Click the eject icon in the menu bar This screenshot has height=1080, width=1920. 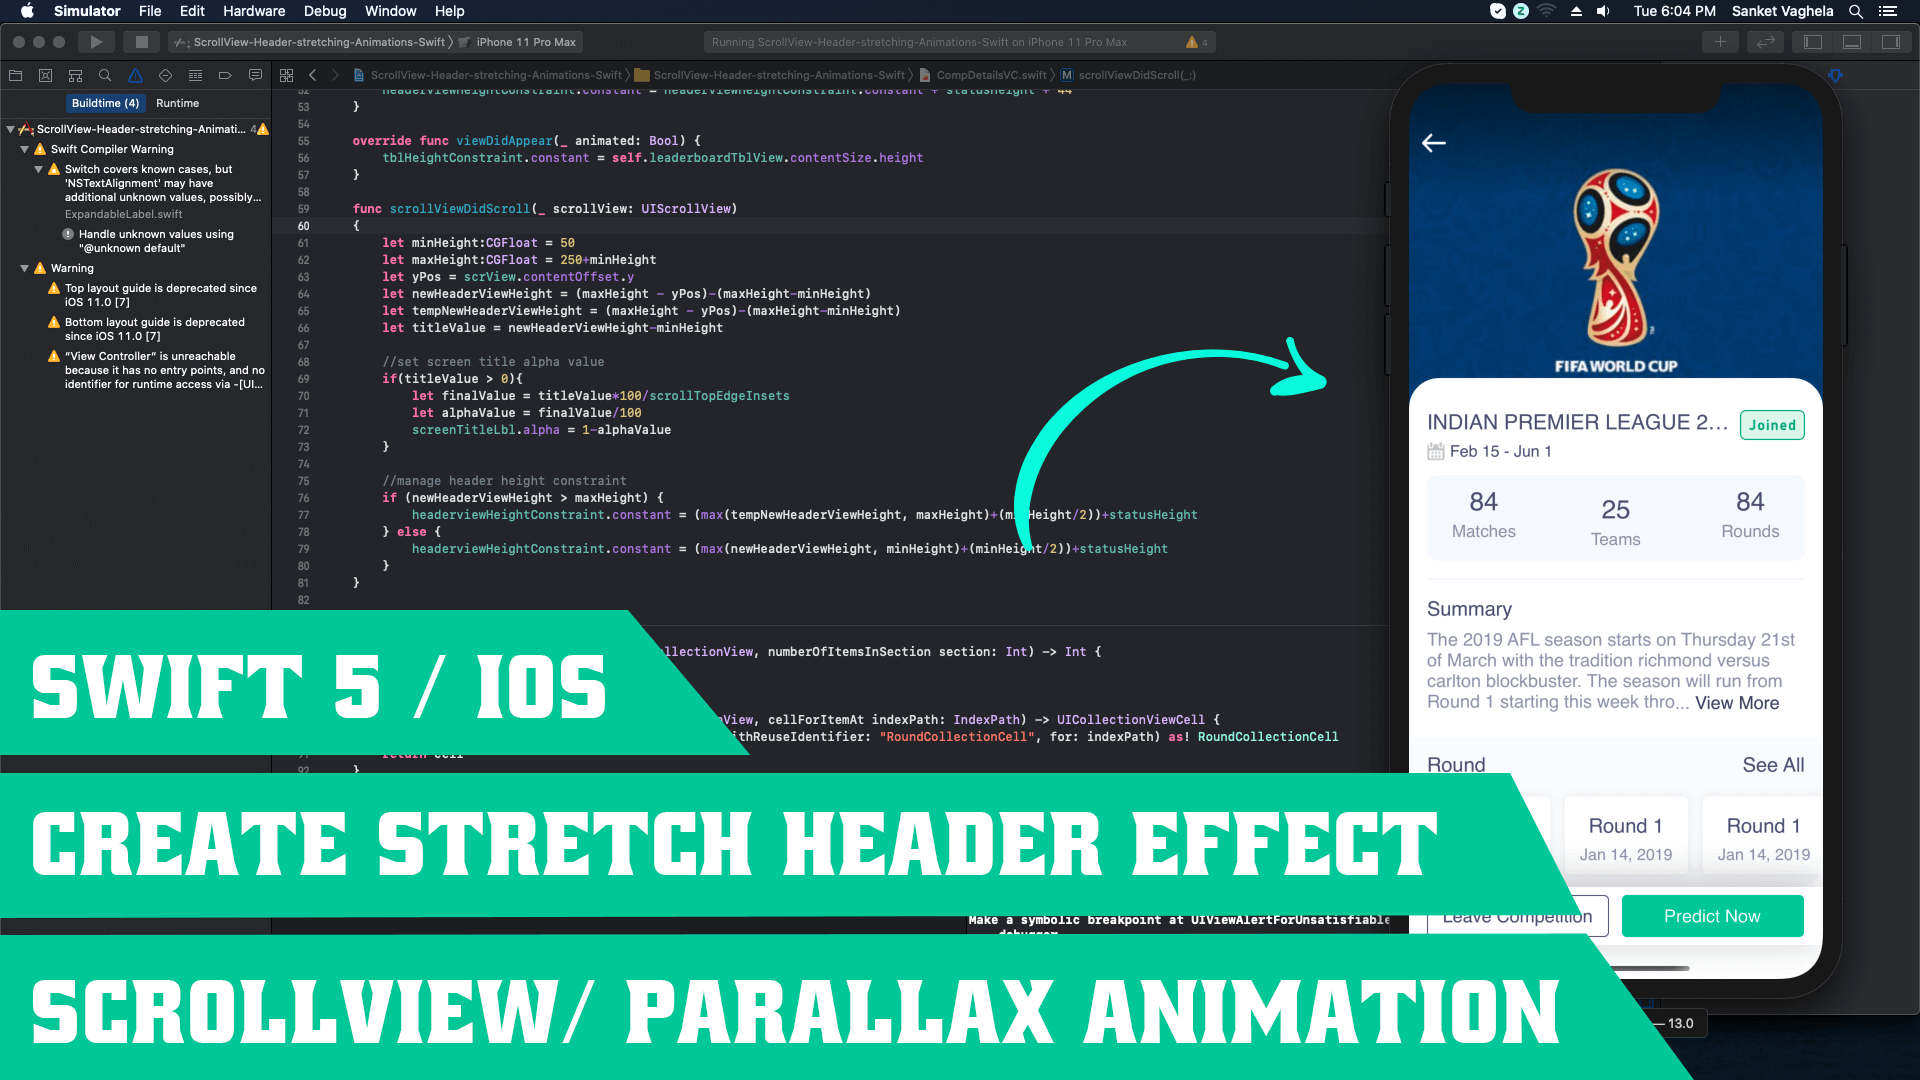click(x=1576, y=11)
